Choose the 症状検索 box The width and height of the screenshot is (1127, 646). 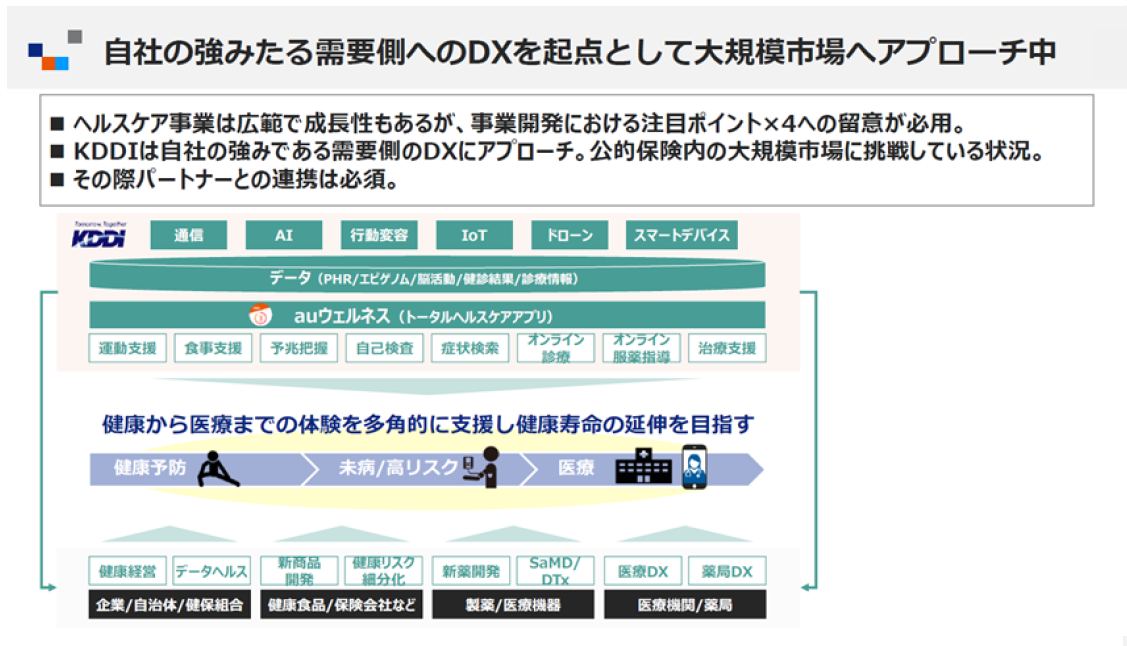(x=470, y=348)
